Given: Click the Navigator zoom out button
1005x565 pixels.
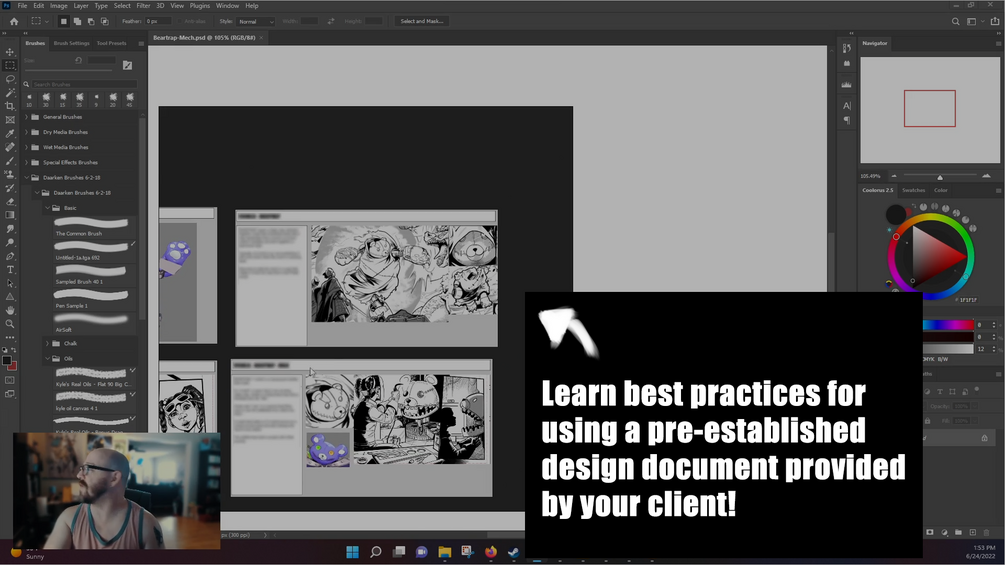Looking at the screenshot, I should [893, 176].
